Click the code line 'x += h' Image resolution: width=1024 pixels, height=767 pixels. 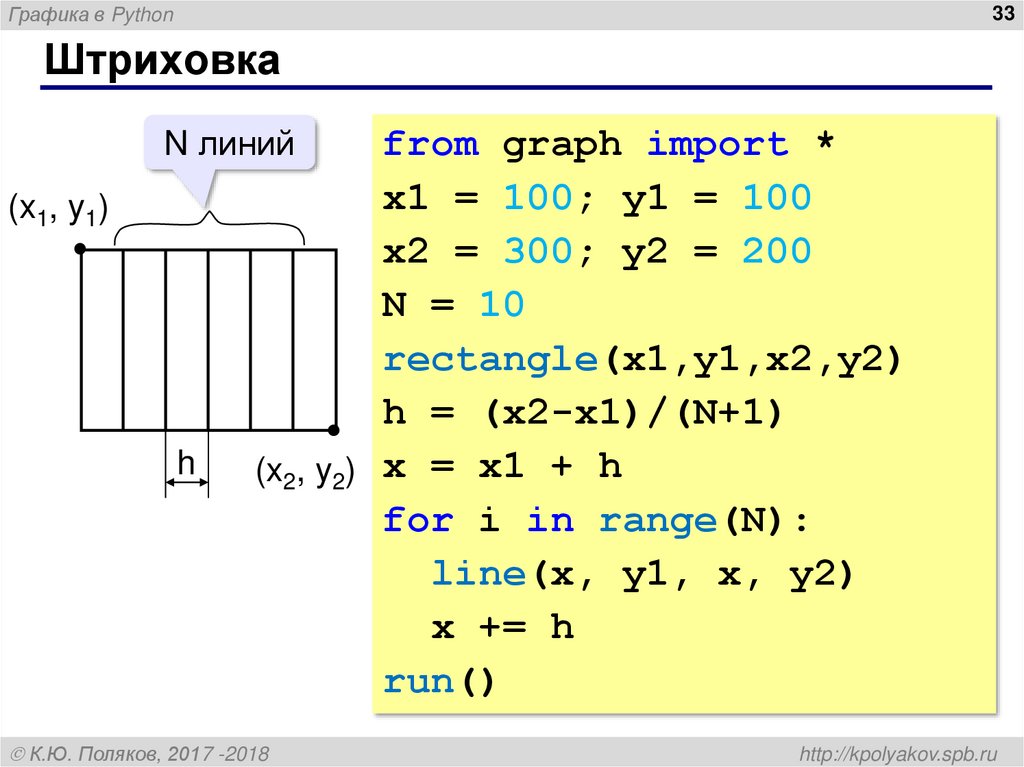(503, 628)
